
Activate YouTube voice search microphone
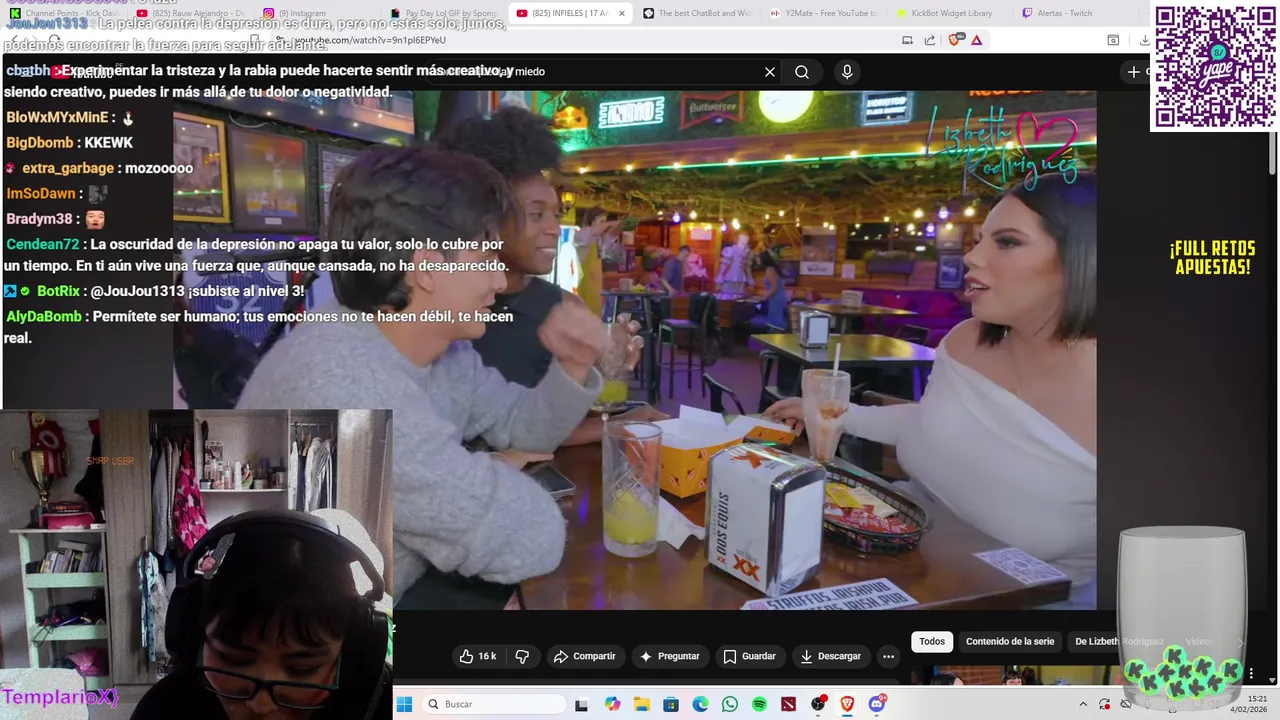point(847,72)
